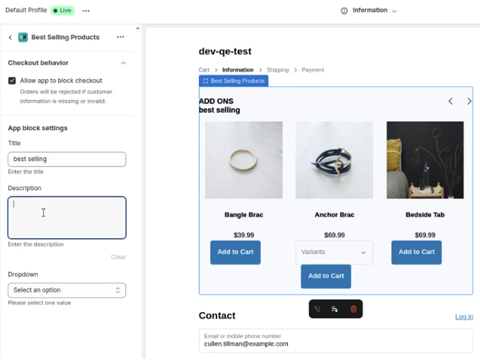Delete the block with red trash icon
480x360 pixels.
click(353, 309)
